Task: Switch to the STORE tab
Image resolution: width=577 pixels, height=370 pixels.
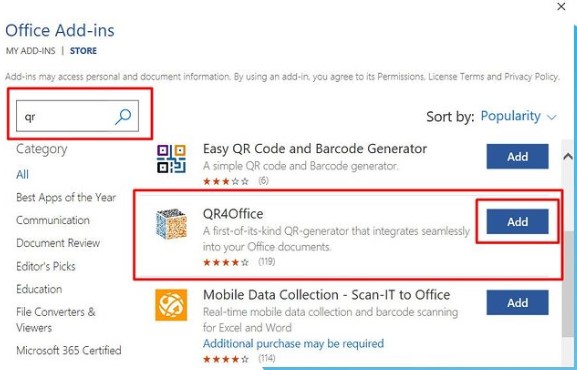Action: pos(83,51)
